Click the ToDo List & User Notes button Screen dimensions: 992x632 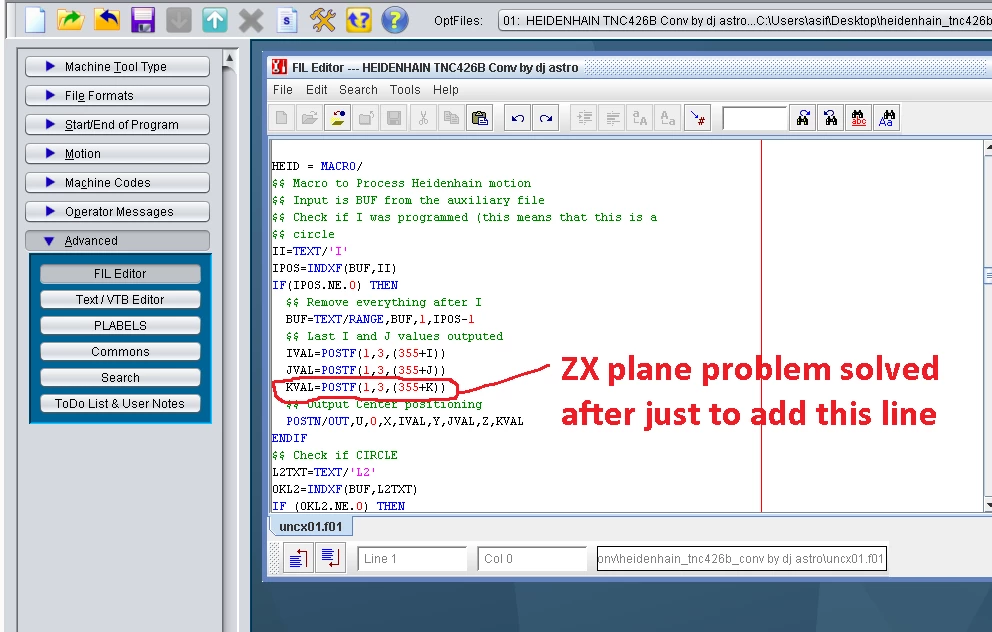click(120, 404)
